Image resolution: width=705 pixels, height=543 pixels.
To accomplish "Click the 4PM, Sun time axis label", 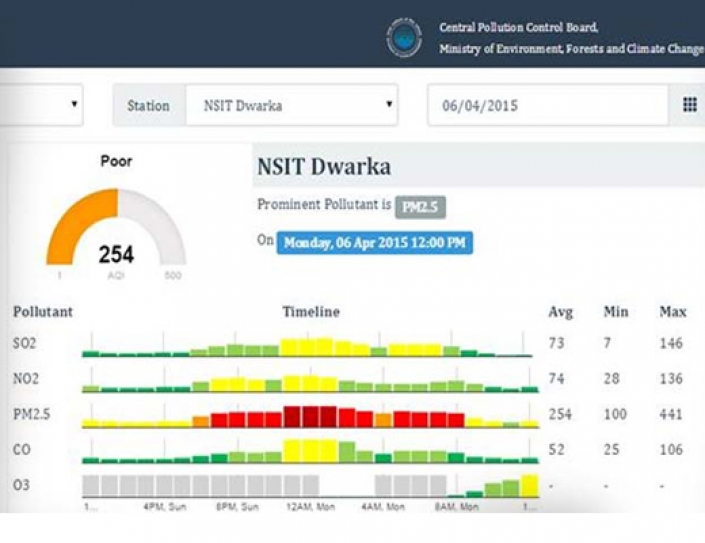I will pyautogui.click(x=165, y=507).
